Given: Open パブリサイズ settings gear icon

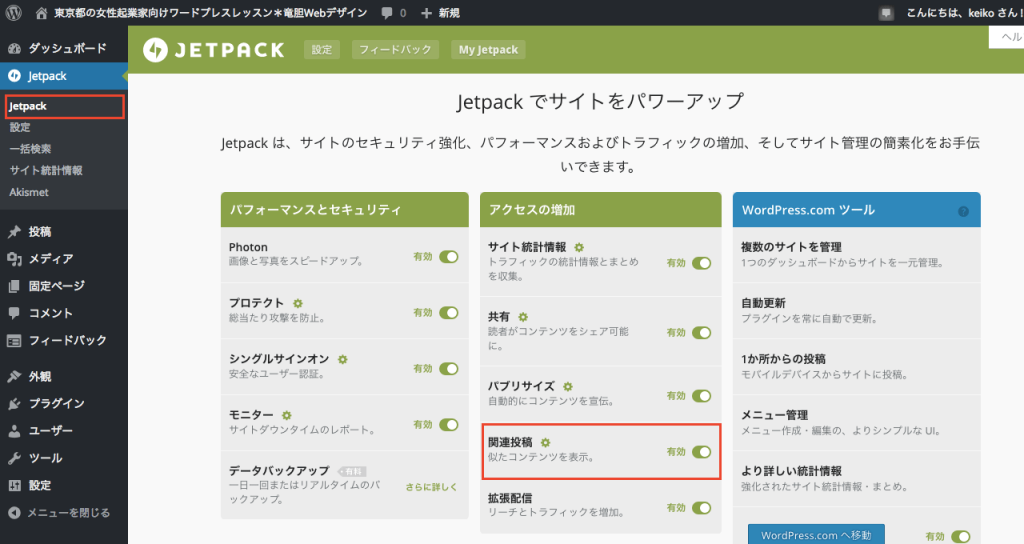Looking at the screenshot, I should pyautogui.click(x=568, y=387).
